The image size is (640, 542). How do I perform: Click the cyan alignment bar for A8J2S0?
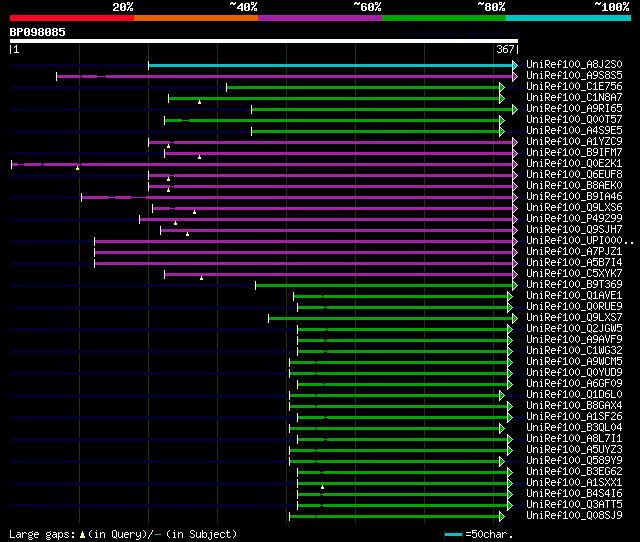[331, 65]
